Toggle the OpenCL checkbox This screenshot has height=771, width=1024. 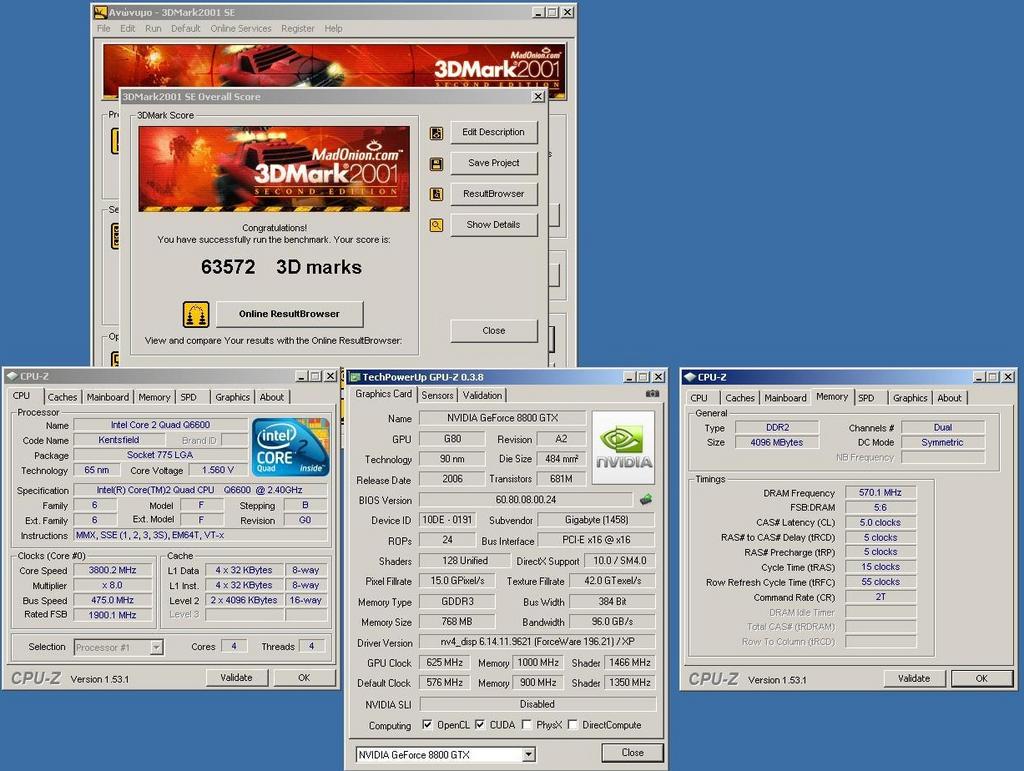click(427, 725)
